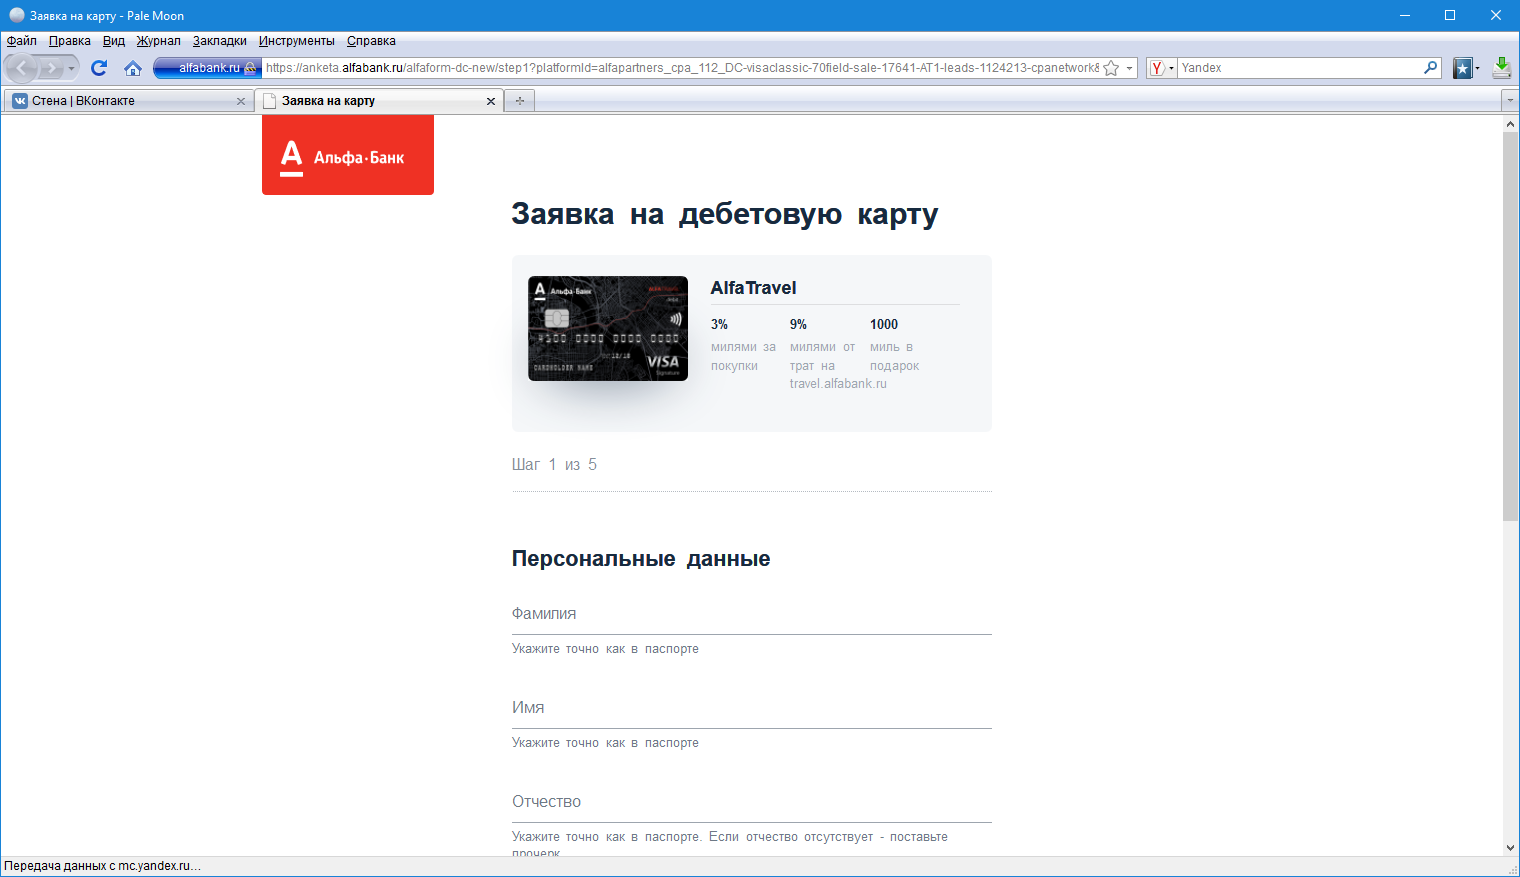
Task: Focus the Yandex search box
Action: [1299, 68]
